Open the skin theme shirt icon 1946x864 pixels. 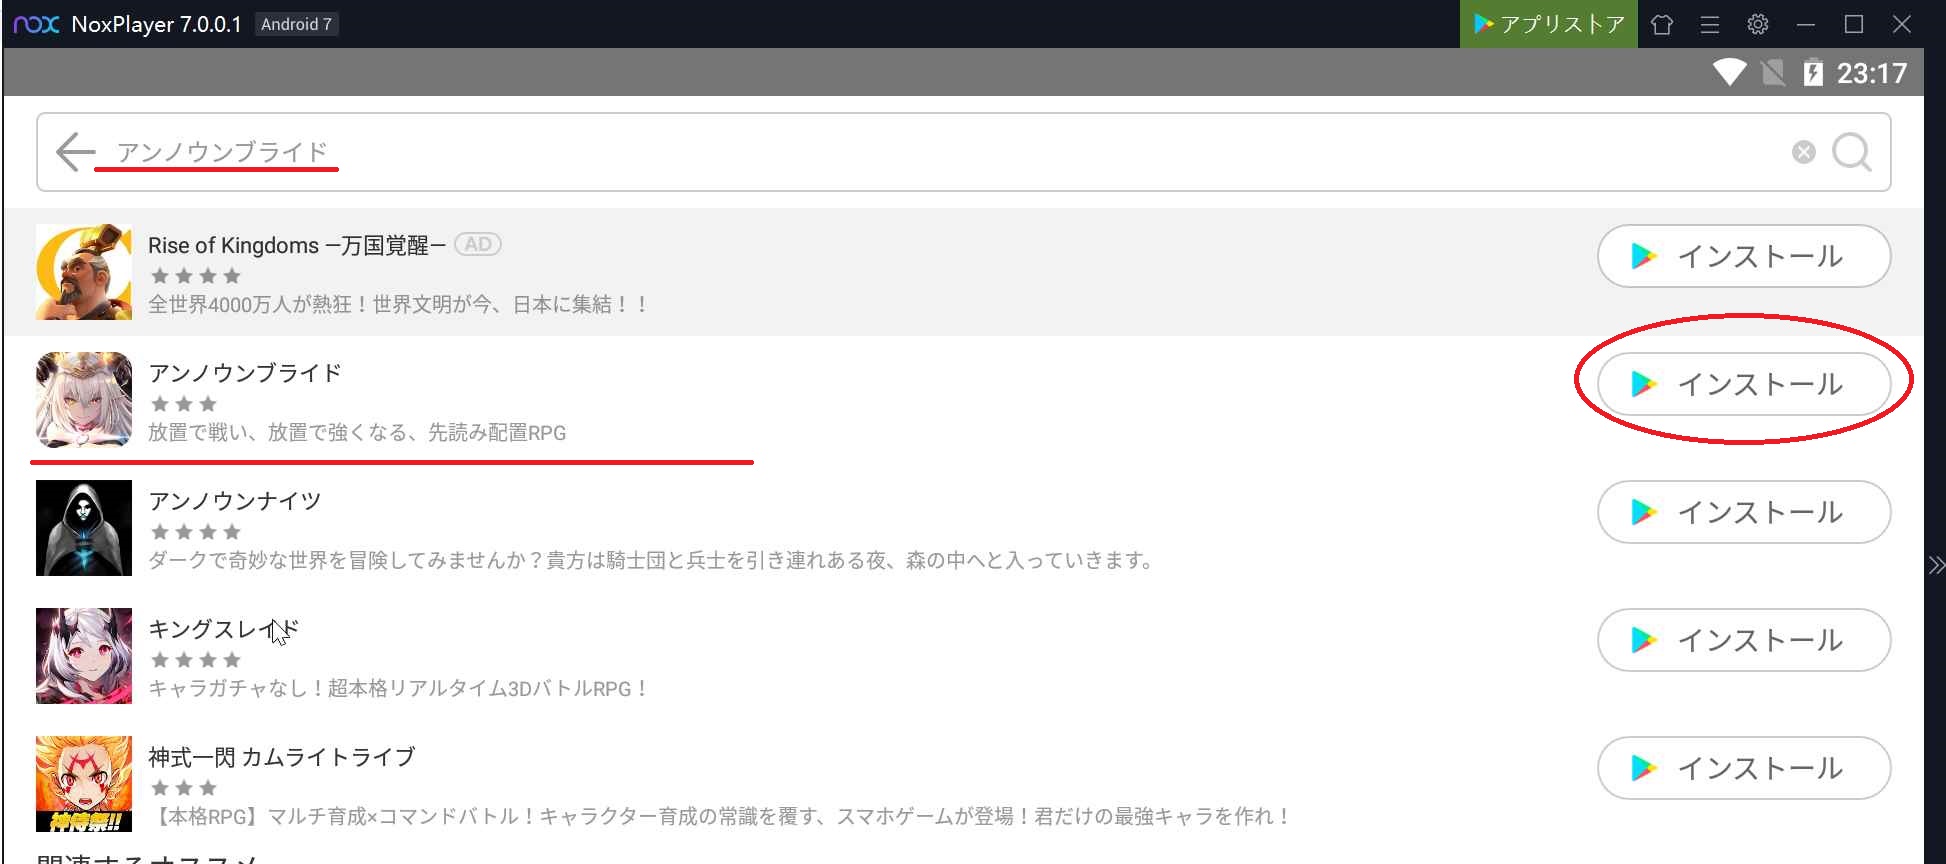point(1661,24)
